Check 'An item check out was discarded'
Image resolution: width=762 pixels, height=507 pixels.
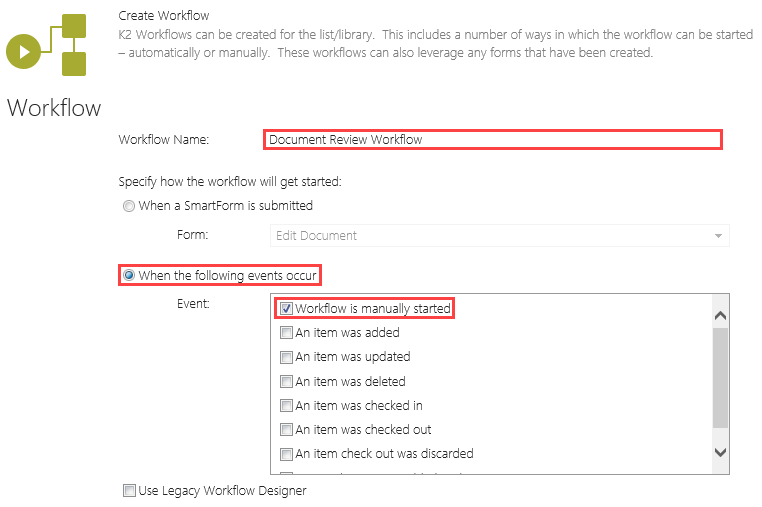[x=287, y=454]
